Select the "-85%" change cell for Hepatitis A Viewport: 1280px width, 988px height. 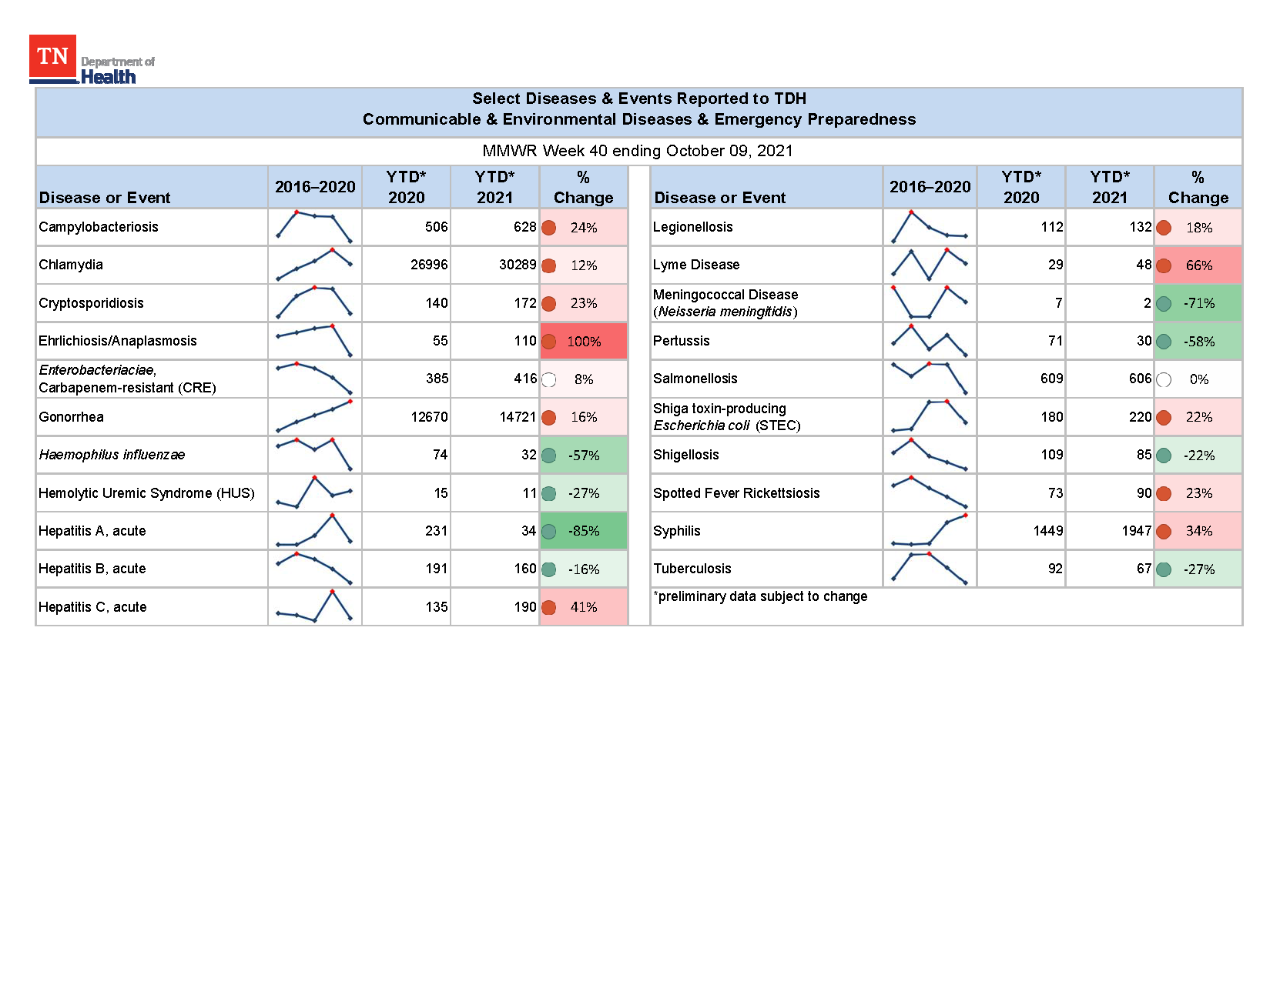coord(584,531)
